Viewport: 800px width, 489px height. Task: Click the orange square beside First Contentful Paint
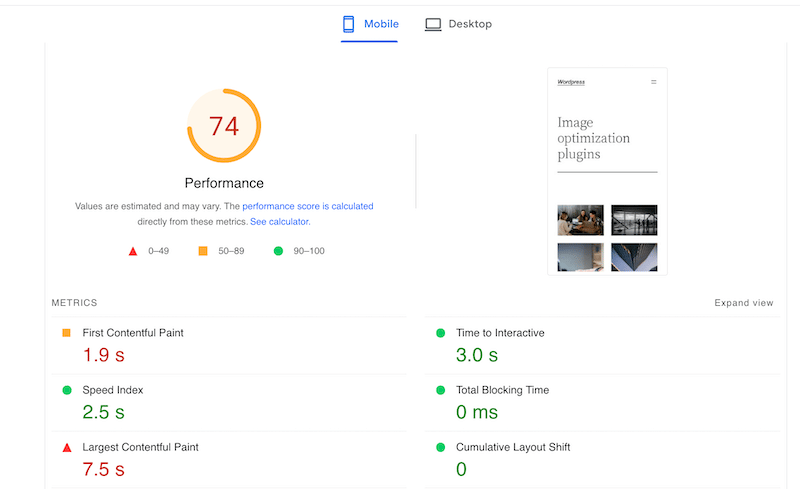click(x=66, y=333)
